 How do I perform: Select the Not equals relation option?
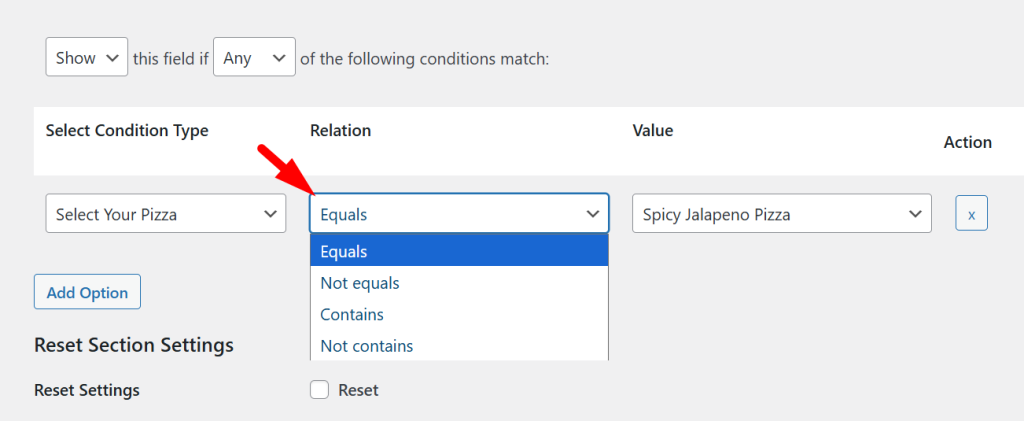pyautogui.click(x=459, y=283)
